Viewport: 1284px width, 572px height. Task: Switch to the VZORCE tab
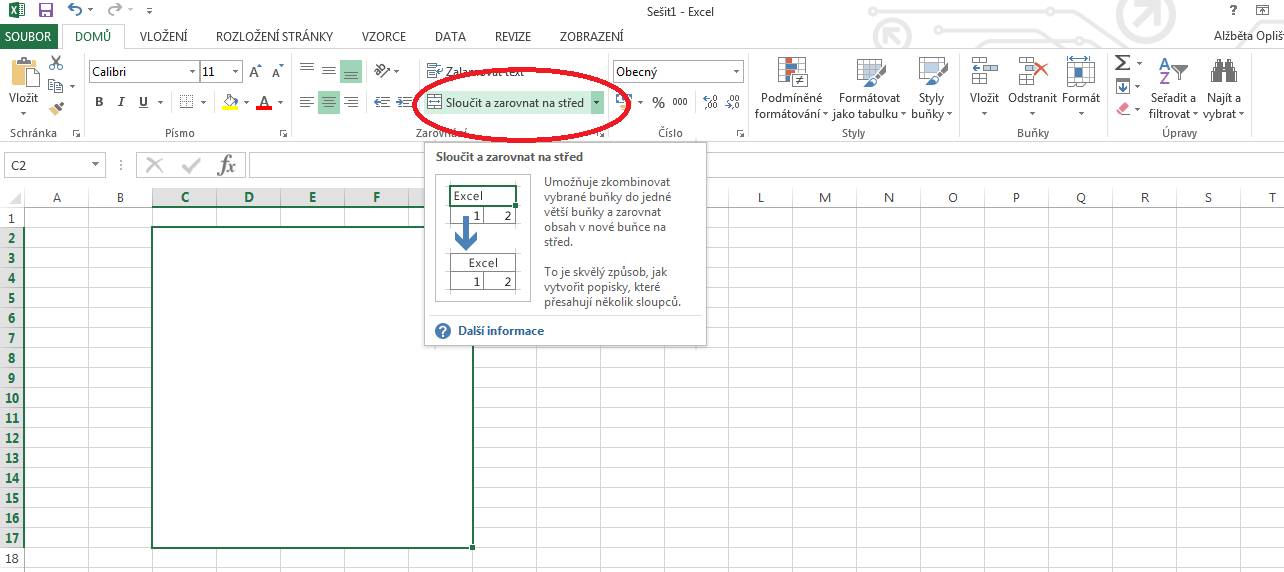(x=383, y=36)
